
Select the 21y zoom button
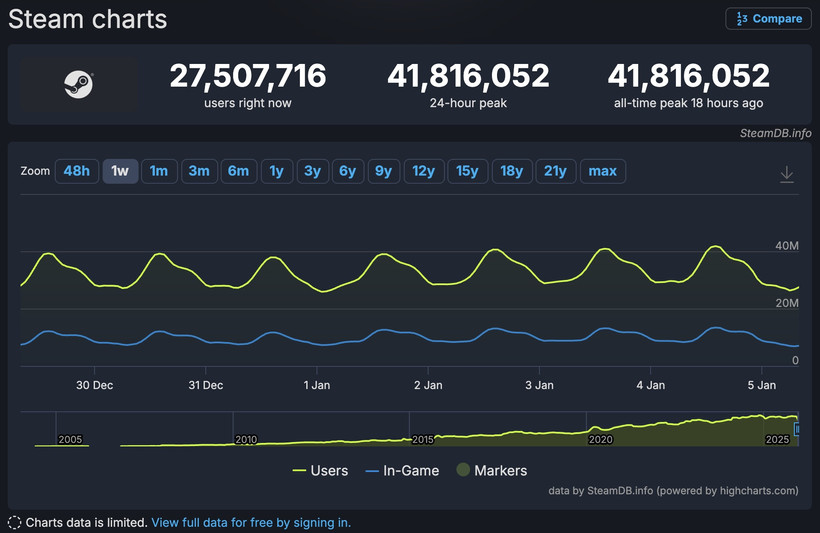(556, 171)
